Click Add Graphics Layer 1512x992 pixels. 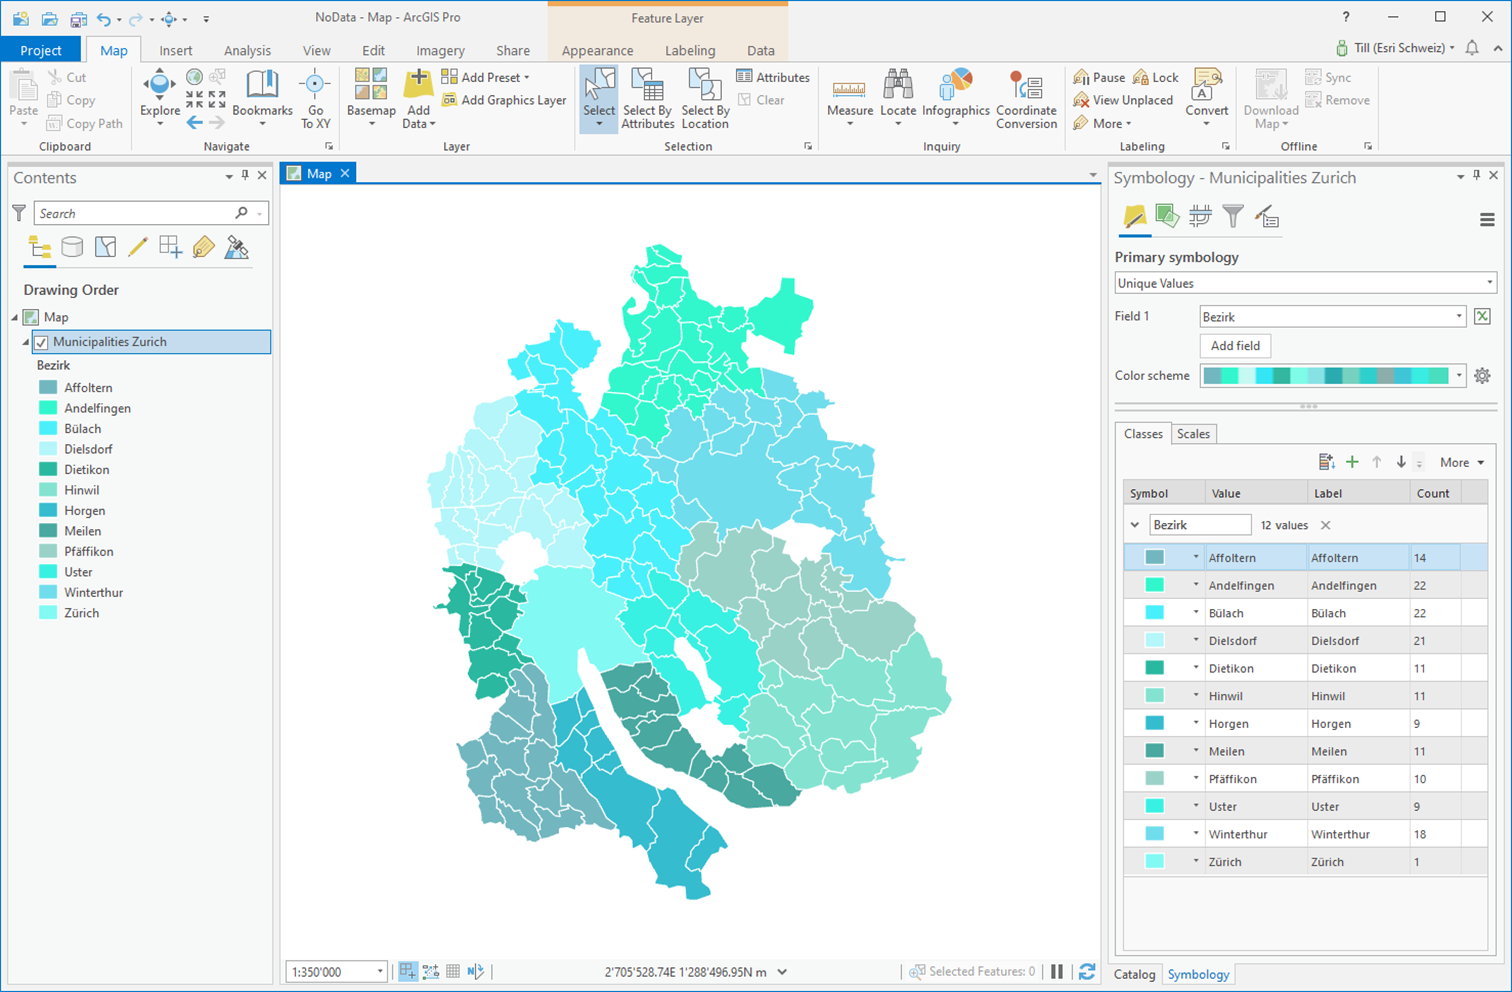[x=504, y=100]
